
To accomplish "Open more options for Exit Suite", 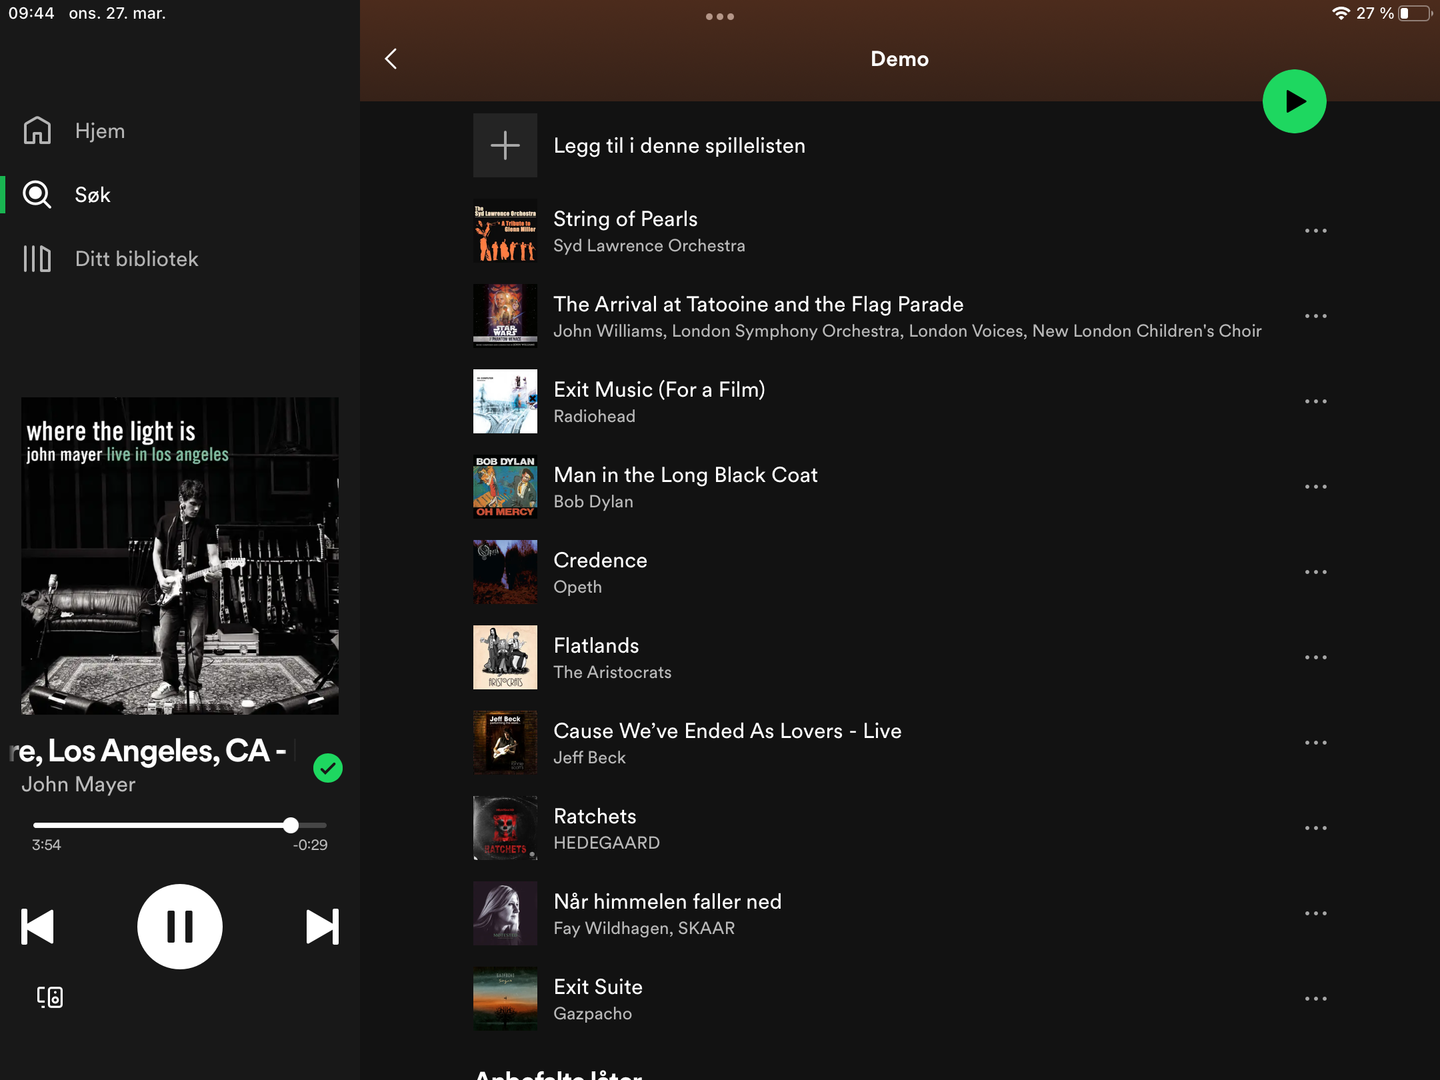I will [x=1315, y=999].
